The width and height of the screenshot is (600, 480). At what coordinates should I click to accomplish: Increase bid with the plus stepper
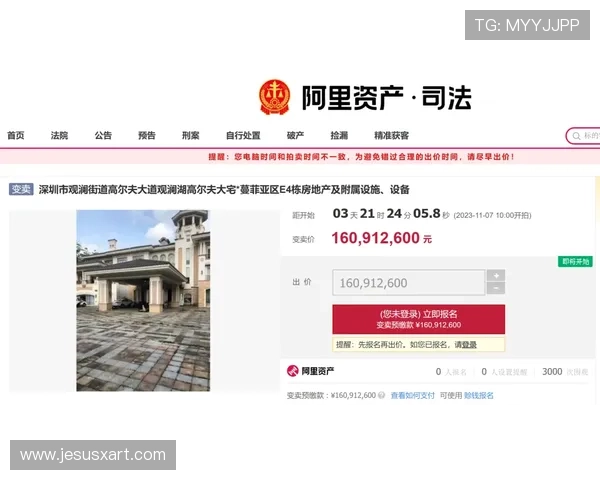point(496,276)
